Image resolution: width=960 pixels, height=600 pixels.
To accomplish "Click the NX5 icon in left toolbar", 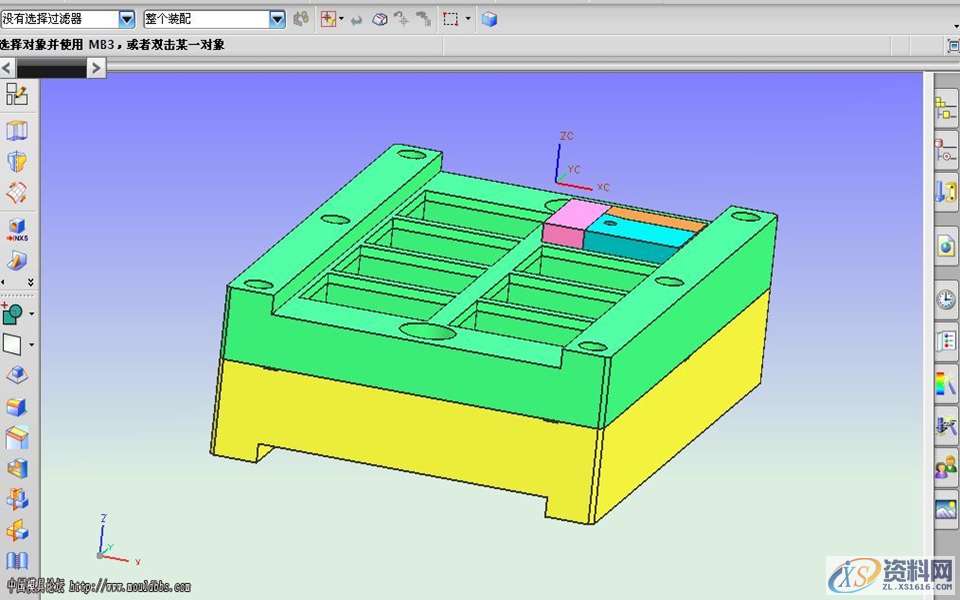I will 17,229.
